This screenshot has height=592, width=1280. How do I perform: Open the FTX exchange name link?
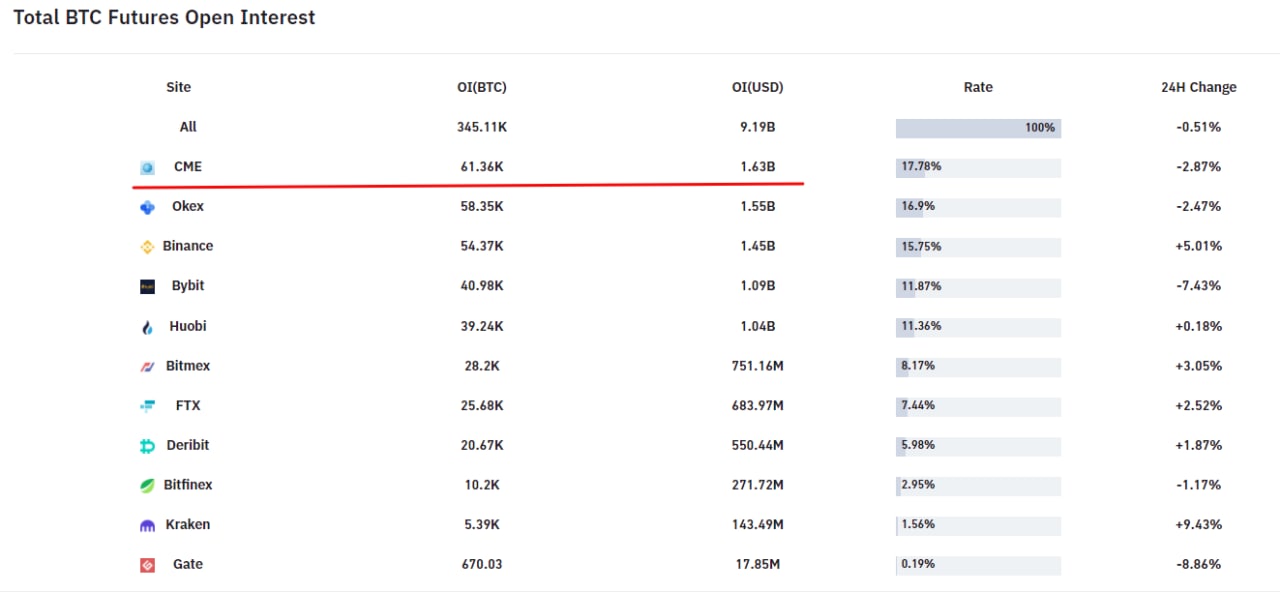[188, 405]
